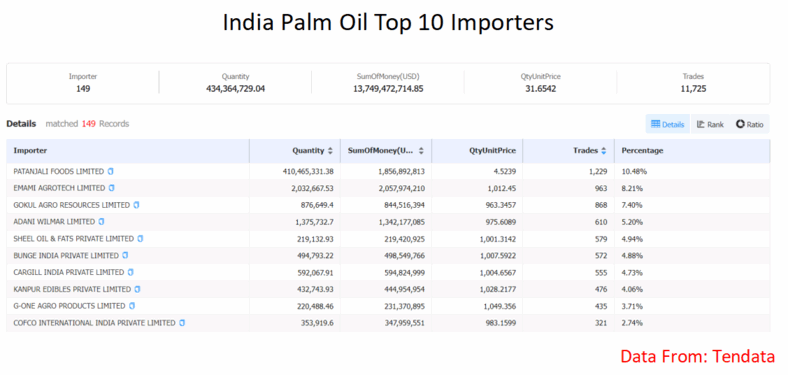Click copy icon next to ADANI WILMAR LIMITED
The height and width of the screenshot is (375, 788).
click(x=102, y=222)
